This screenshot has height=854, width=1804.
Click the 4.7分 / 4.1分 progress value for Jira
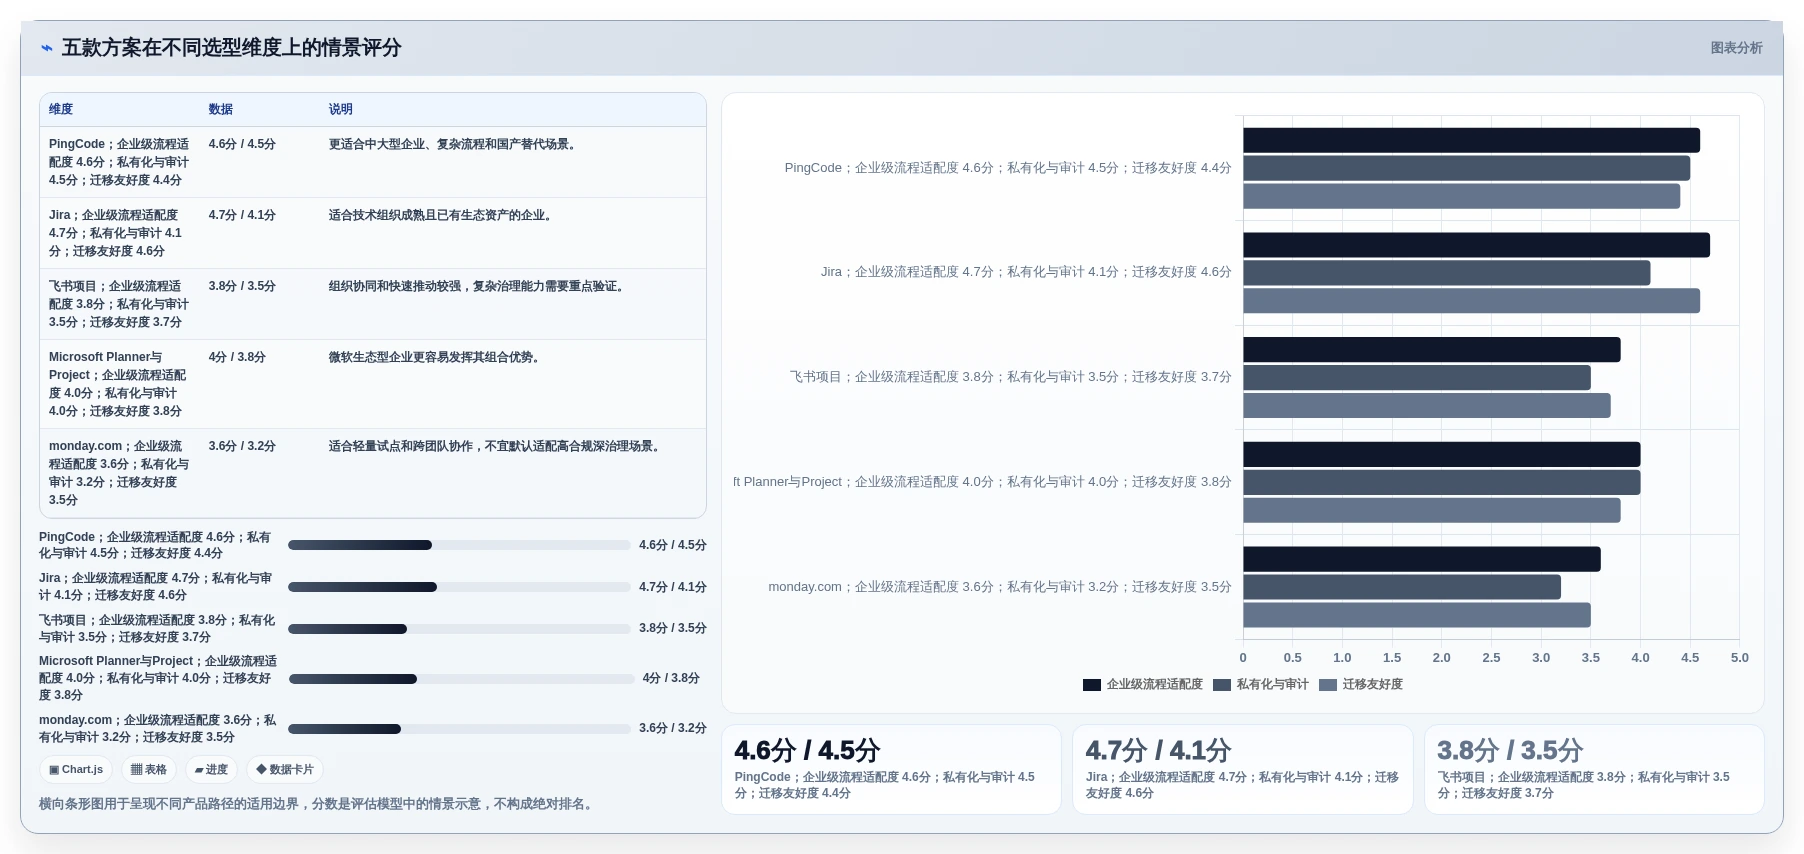(673, 587)
